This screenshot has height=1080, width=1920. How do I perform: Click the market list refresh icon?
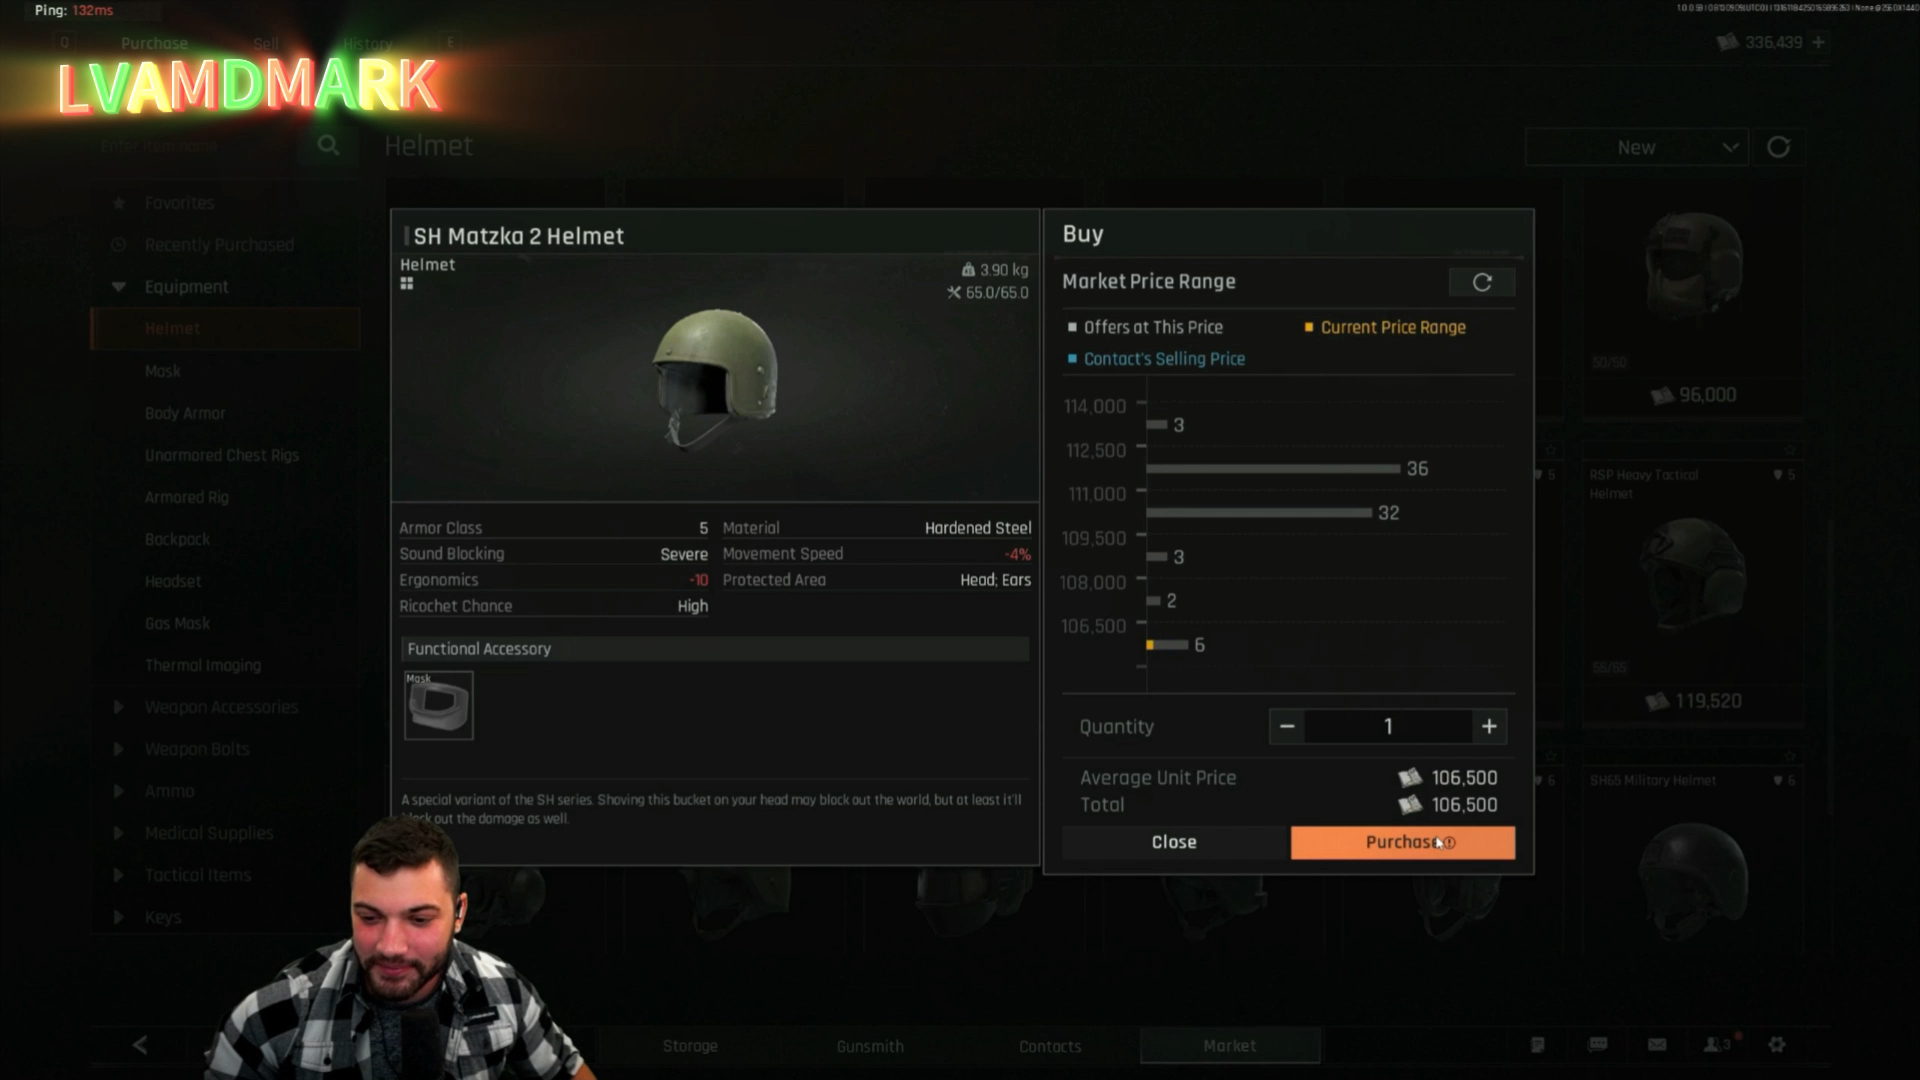point(1778,147)
